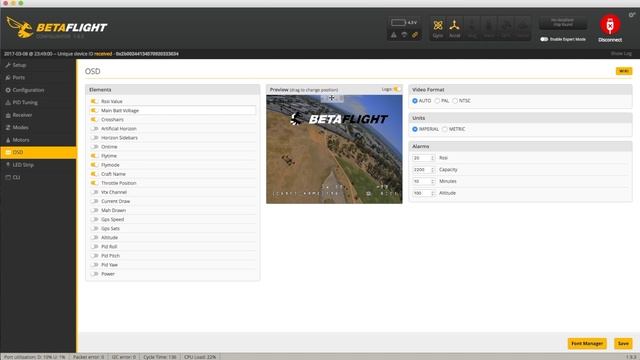The width and height of the screenshot is (640, 360).
Task: Click the Rssi alarm value field
Action: (x=424, y=158)
